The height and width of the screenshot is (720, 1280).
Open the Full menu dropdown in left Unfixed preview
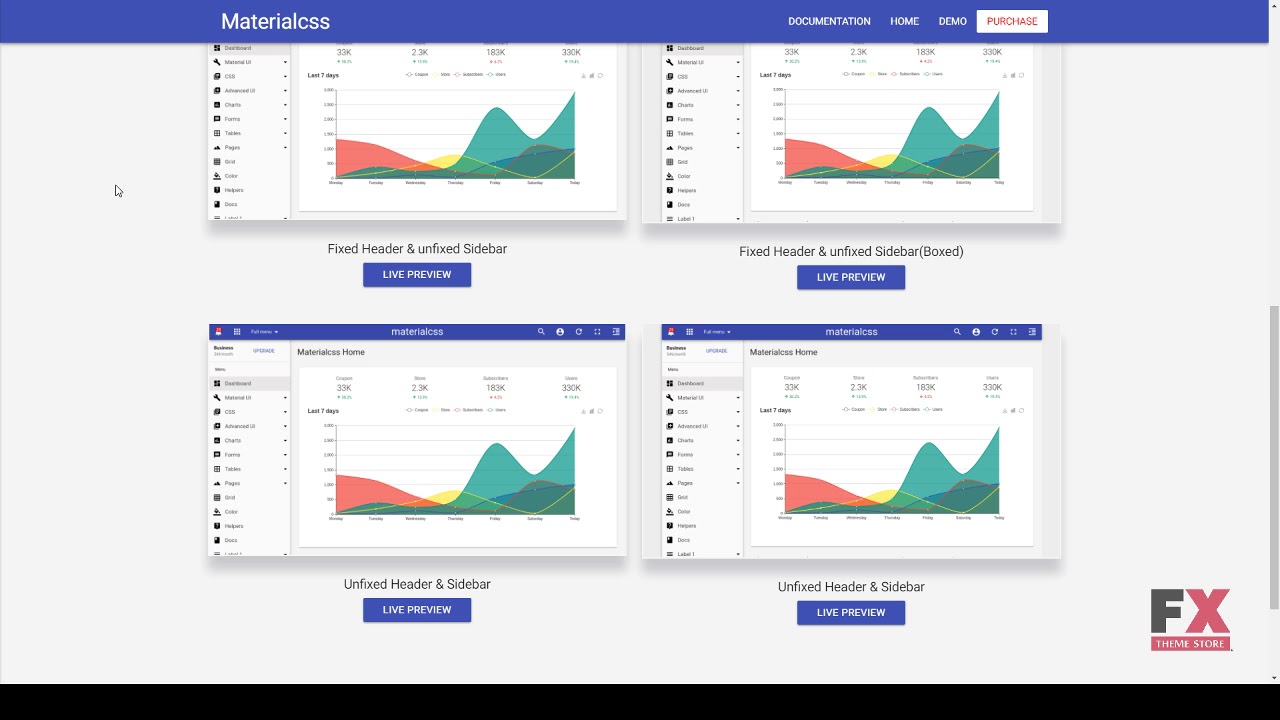pos(264,332)
